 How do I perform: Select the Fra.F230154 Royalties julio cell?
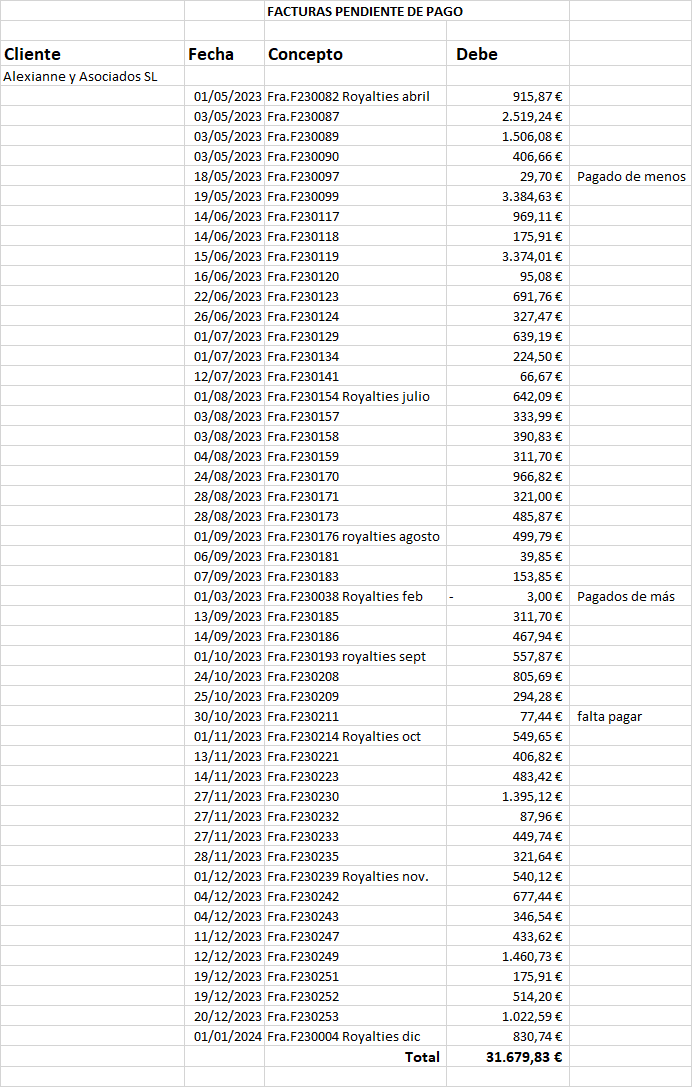click(x=349, y=396)
